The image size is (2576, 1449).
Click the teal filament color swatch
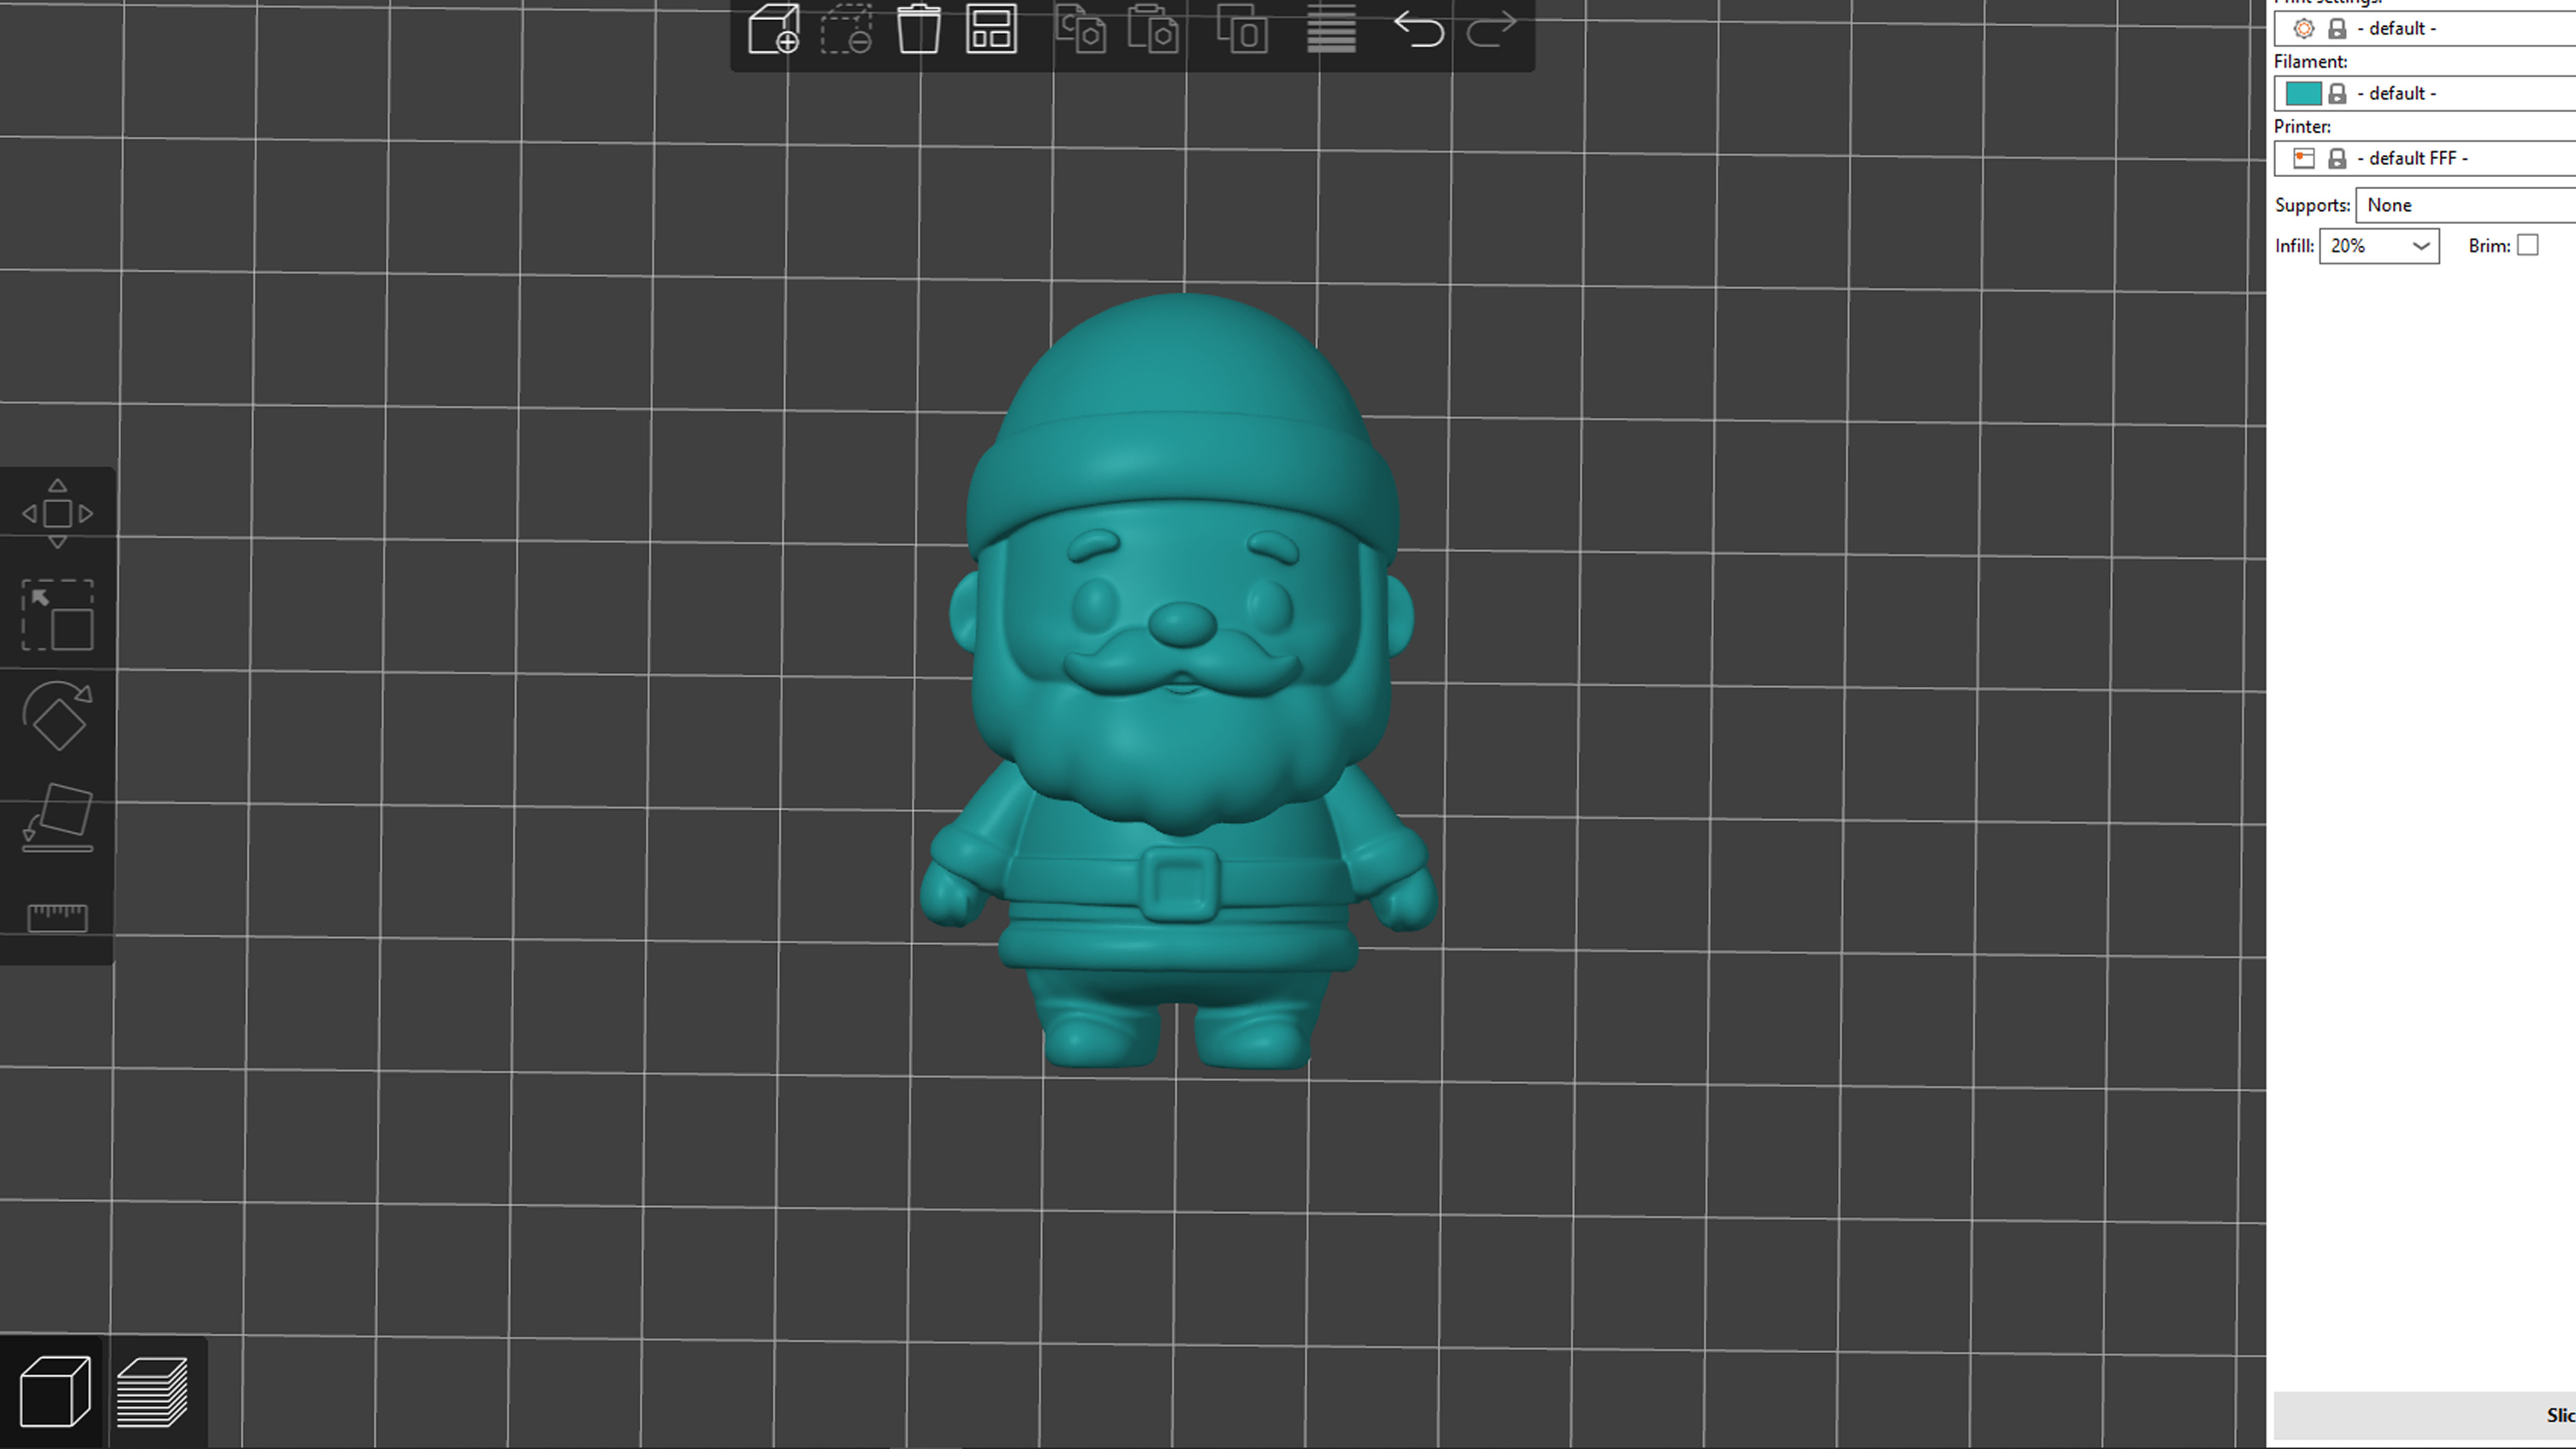point(2303,93)
